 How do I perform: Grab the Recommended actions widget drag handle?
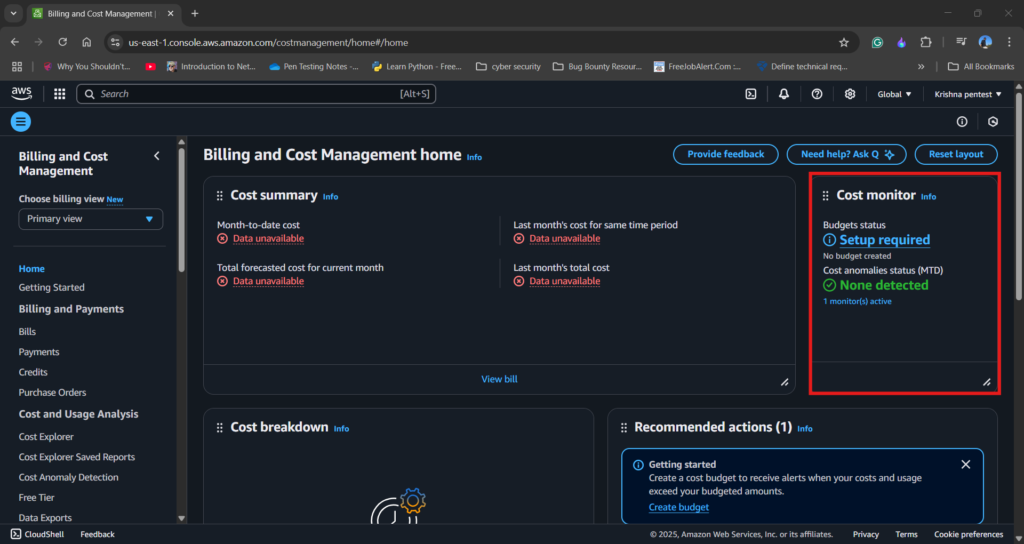[624, 428]
